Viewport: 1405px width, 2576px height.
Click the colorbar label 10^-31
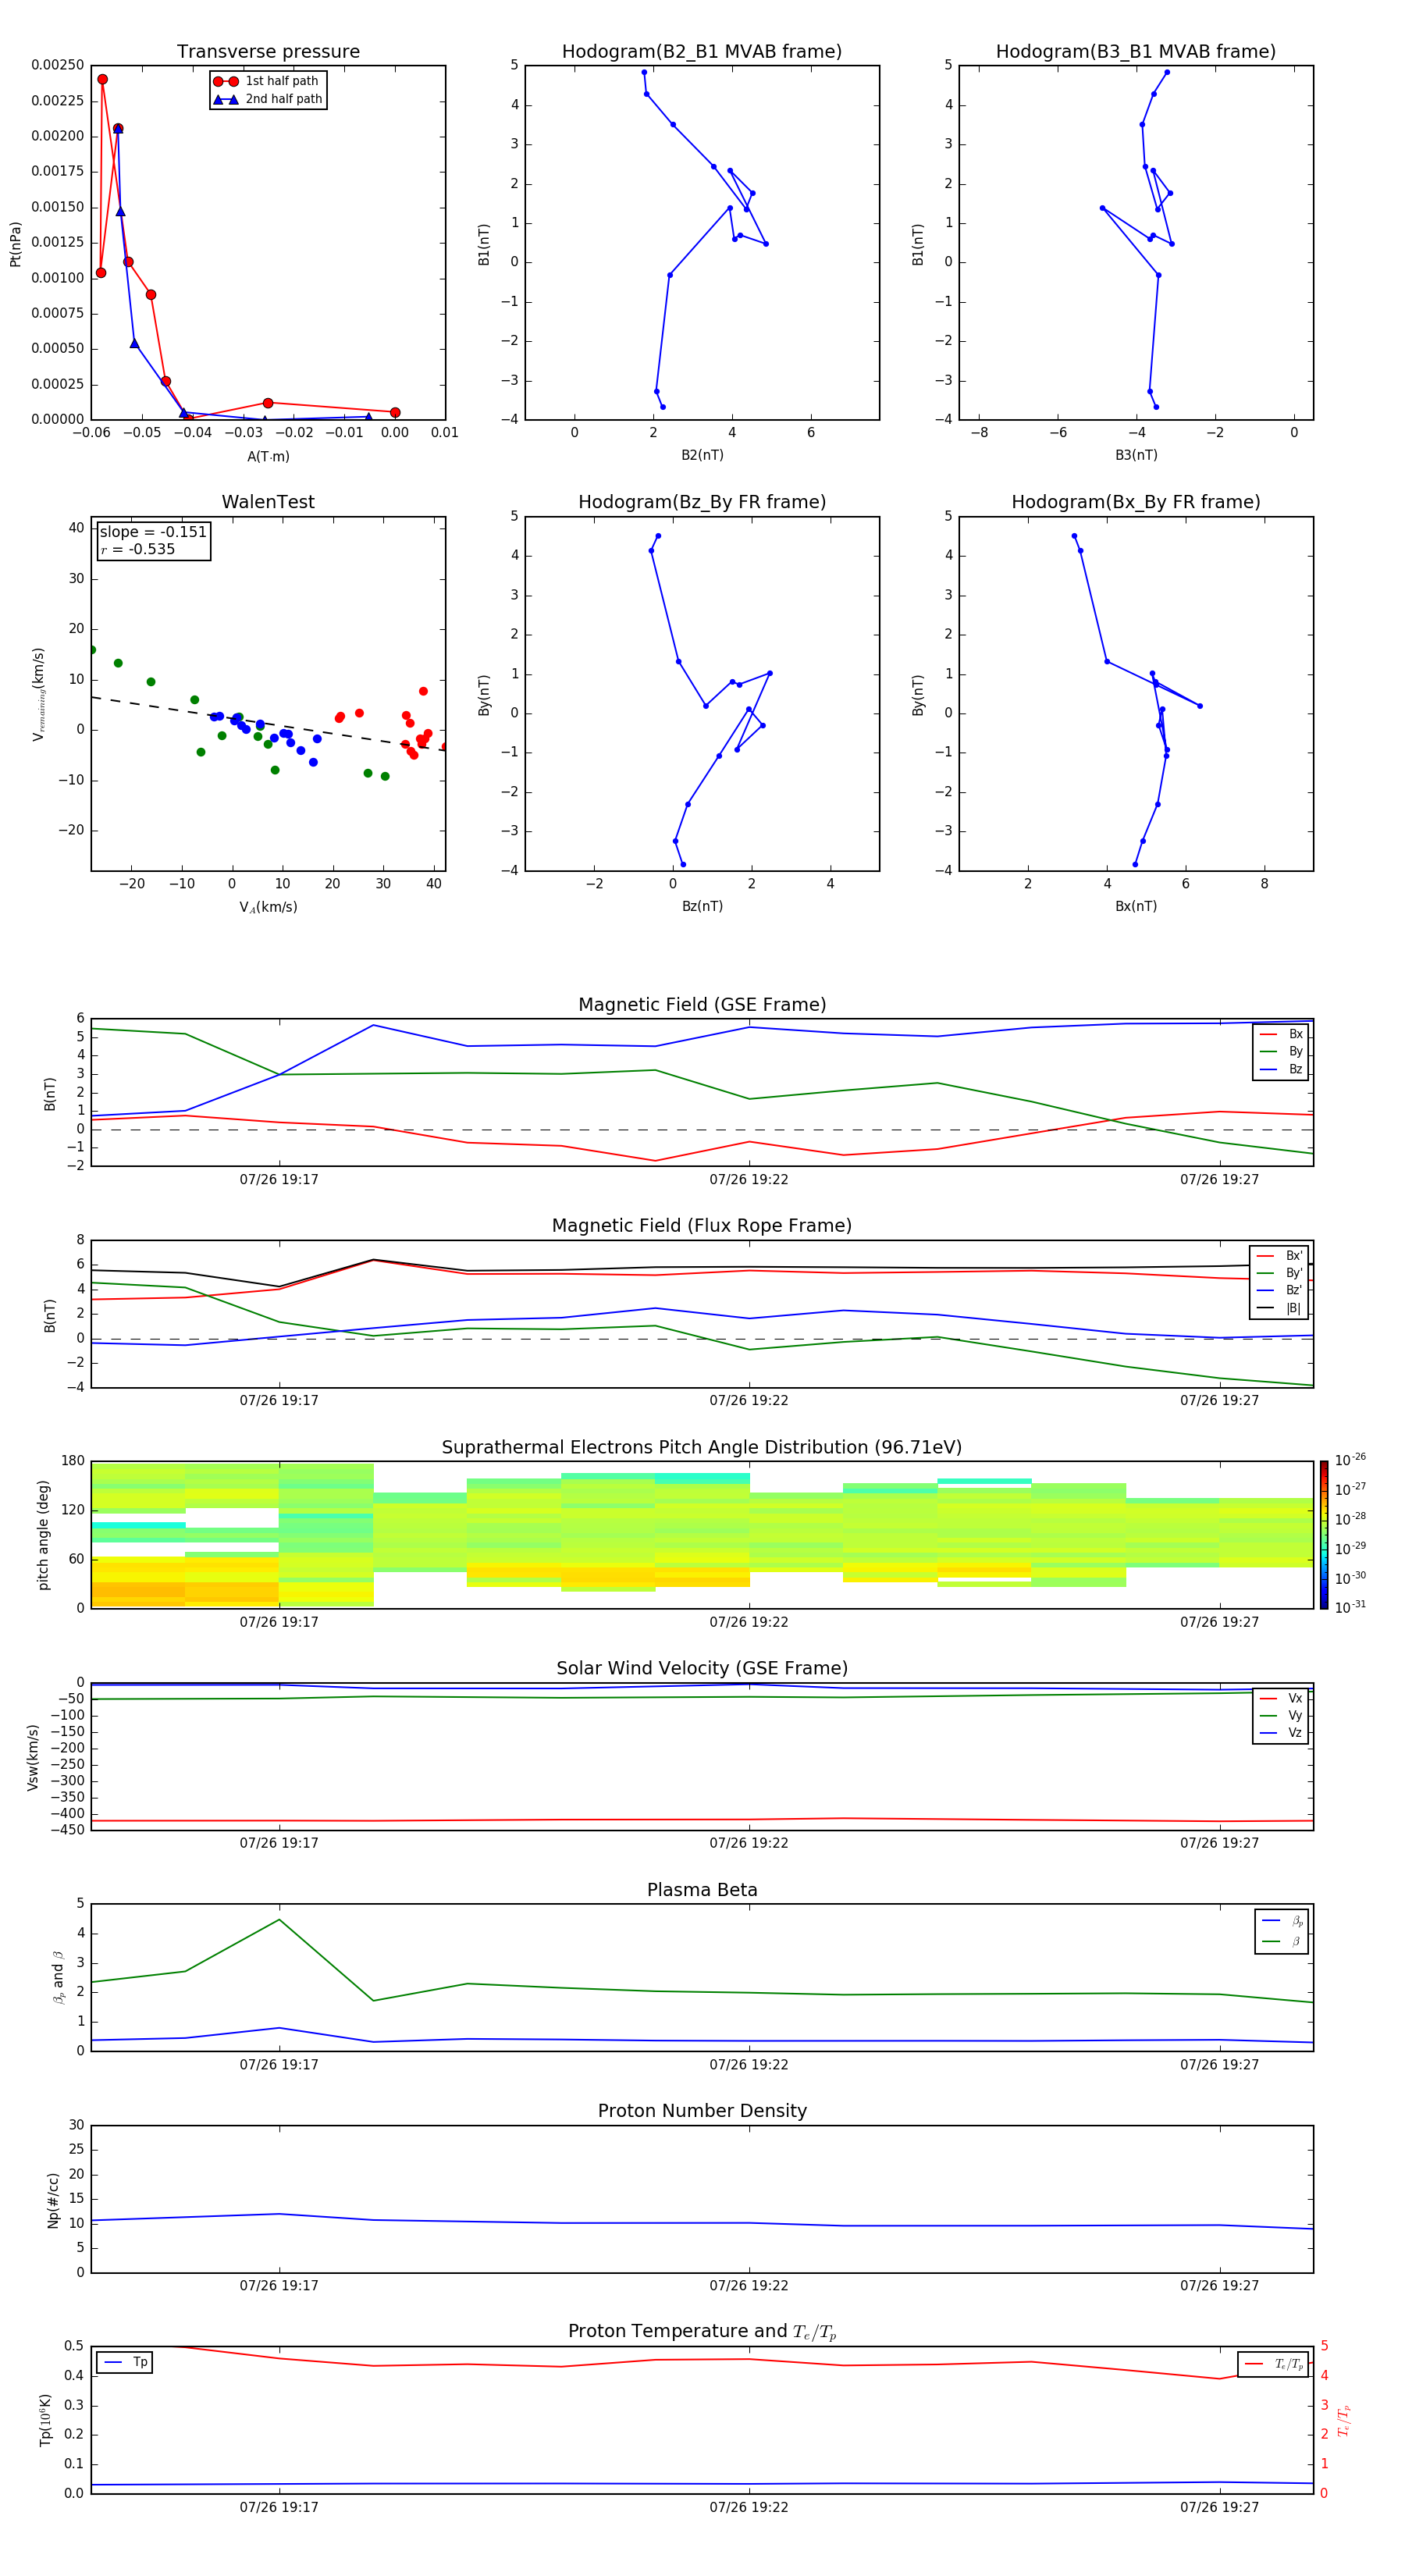click(x=1350, y=1607)
